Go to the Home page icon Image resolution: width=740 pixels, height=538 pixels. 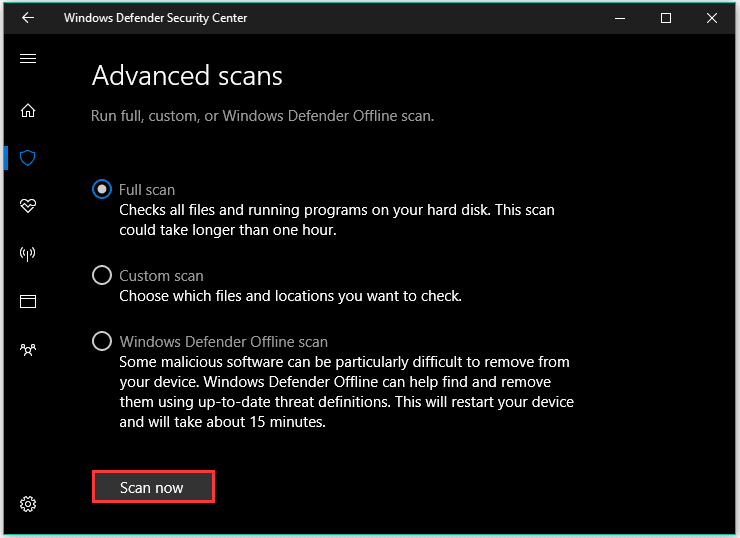(x=28, y=110)
